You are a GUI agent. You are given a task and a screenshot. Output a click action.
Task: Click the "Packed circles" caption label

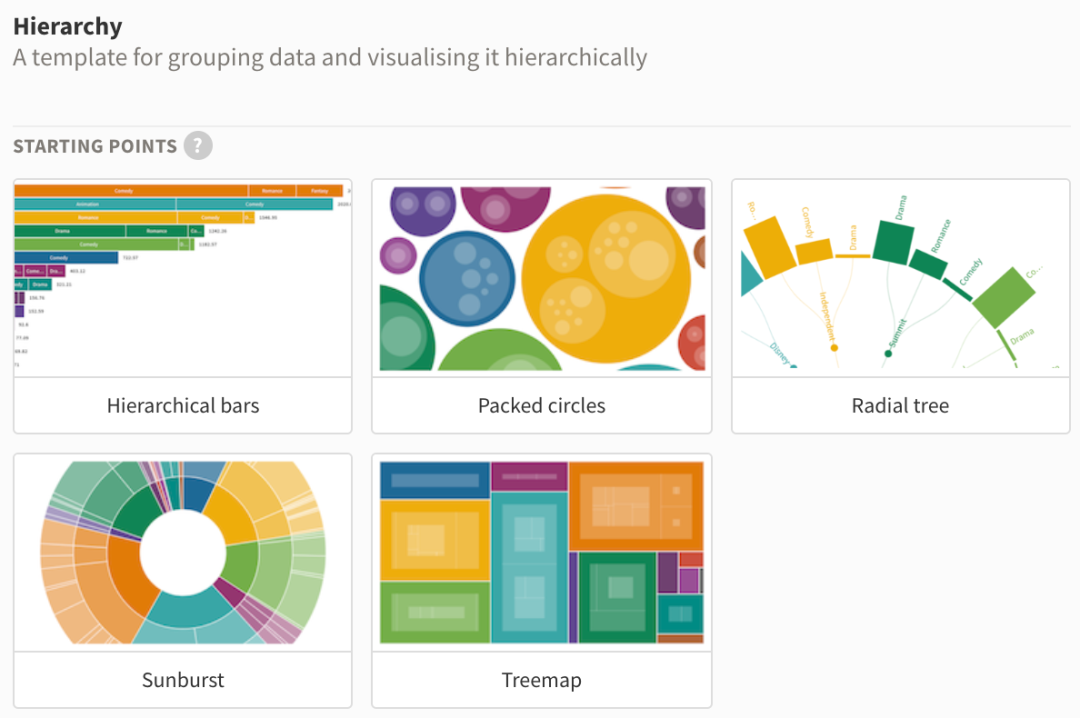(x=541, y=406)
